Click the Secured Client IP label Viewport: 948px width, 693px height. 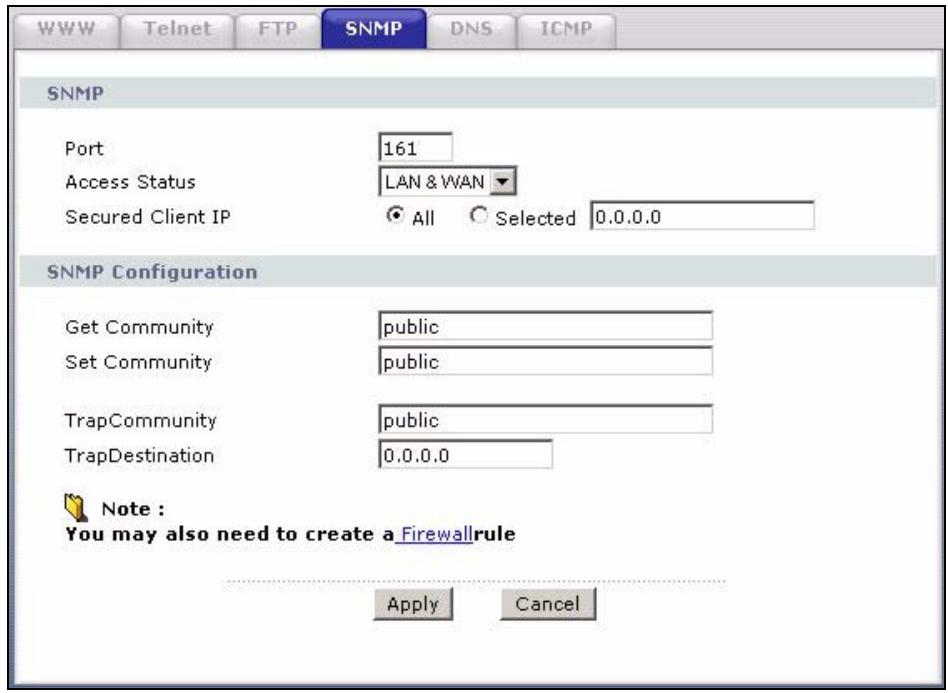[x=148, y=217]
